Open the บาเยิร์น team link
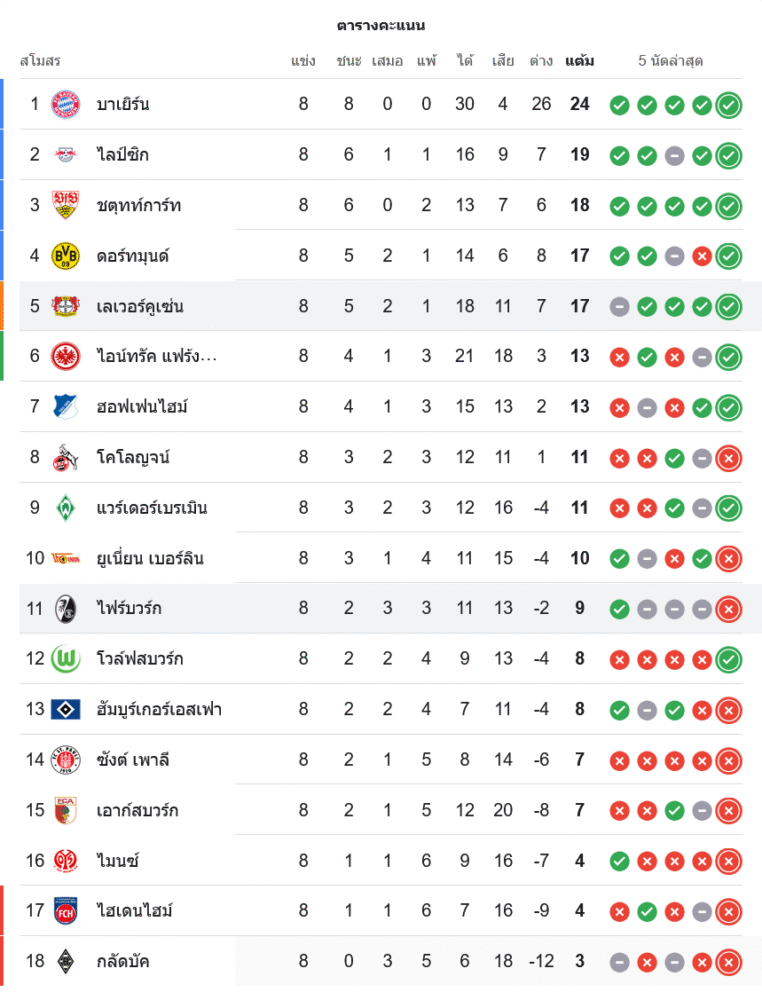762x1000 pixels. coord(123,104)
